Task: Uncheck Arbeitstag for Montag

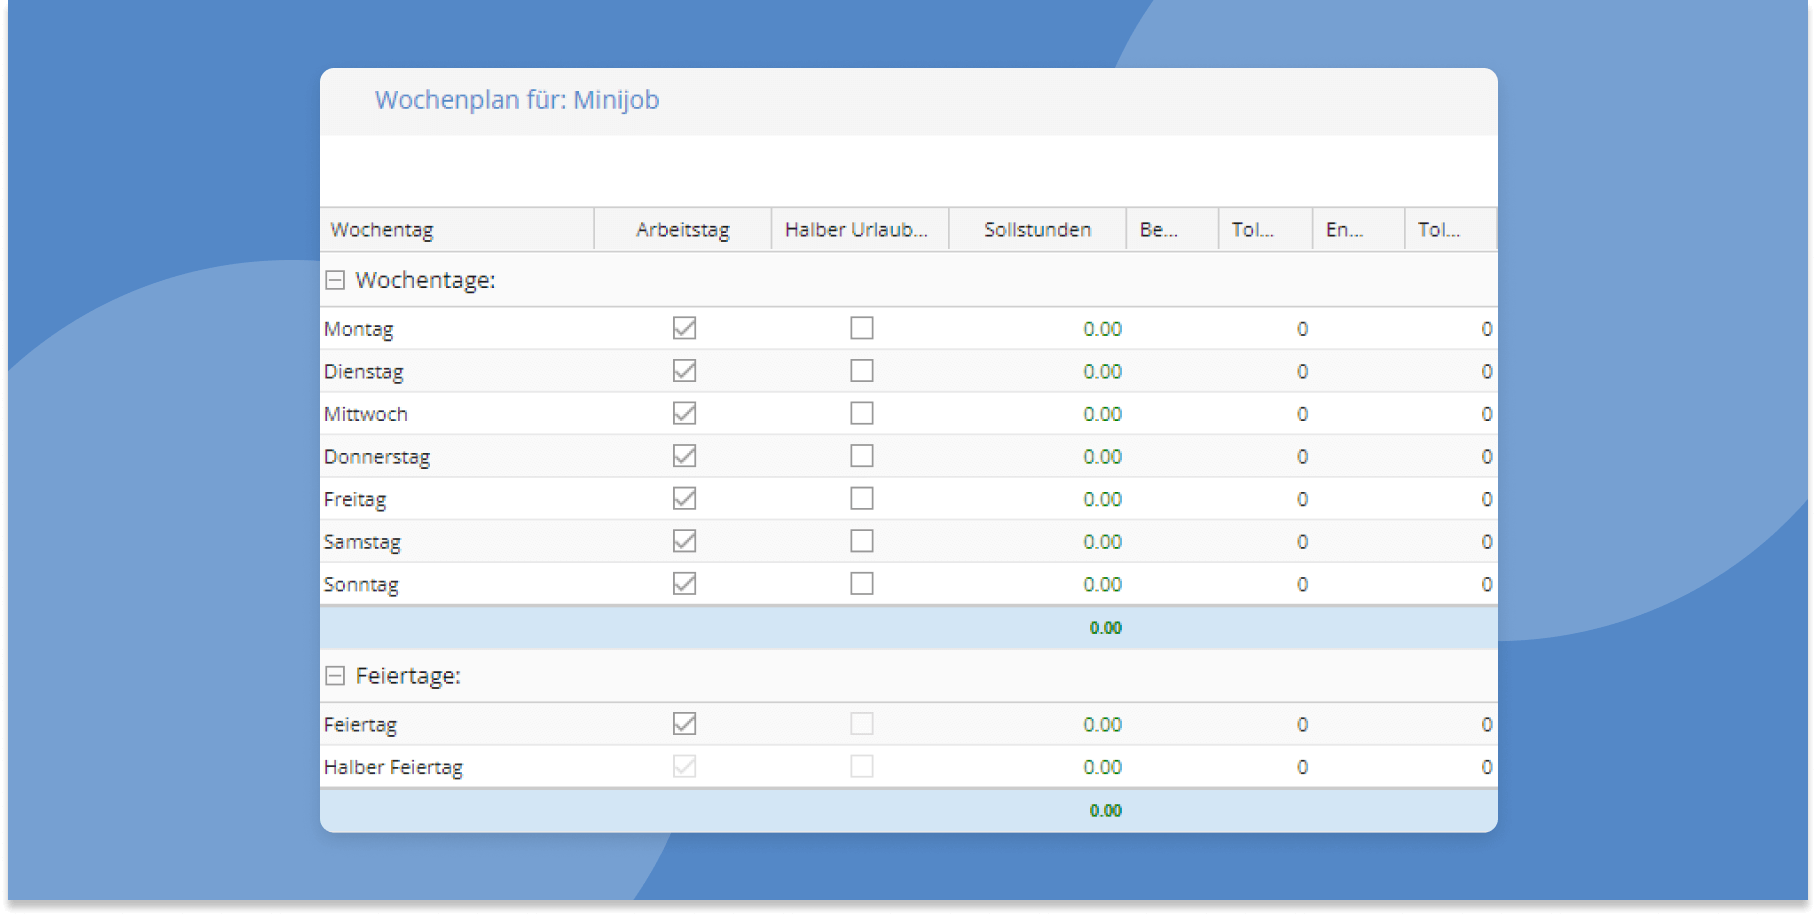Action: [x=685, y=328]
